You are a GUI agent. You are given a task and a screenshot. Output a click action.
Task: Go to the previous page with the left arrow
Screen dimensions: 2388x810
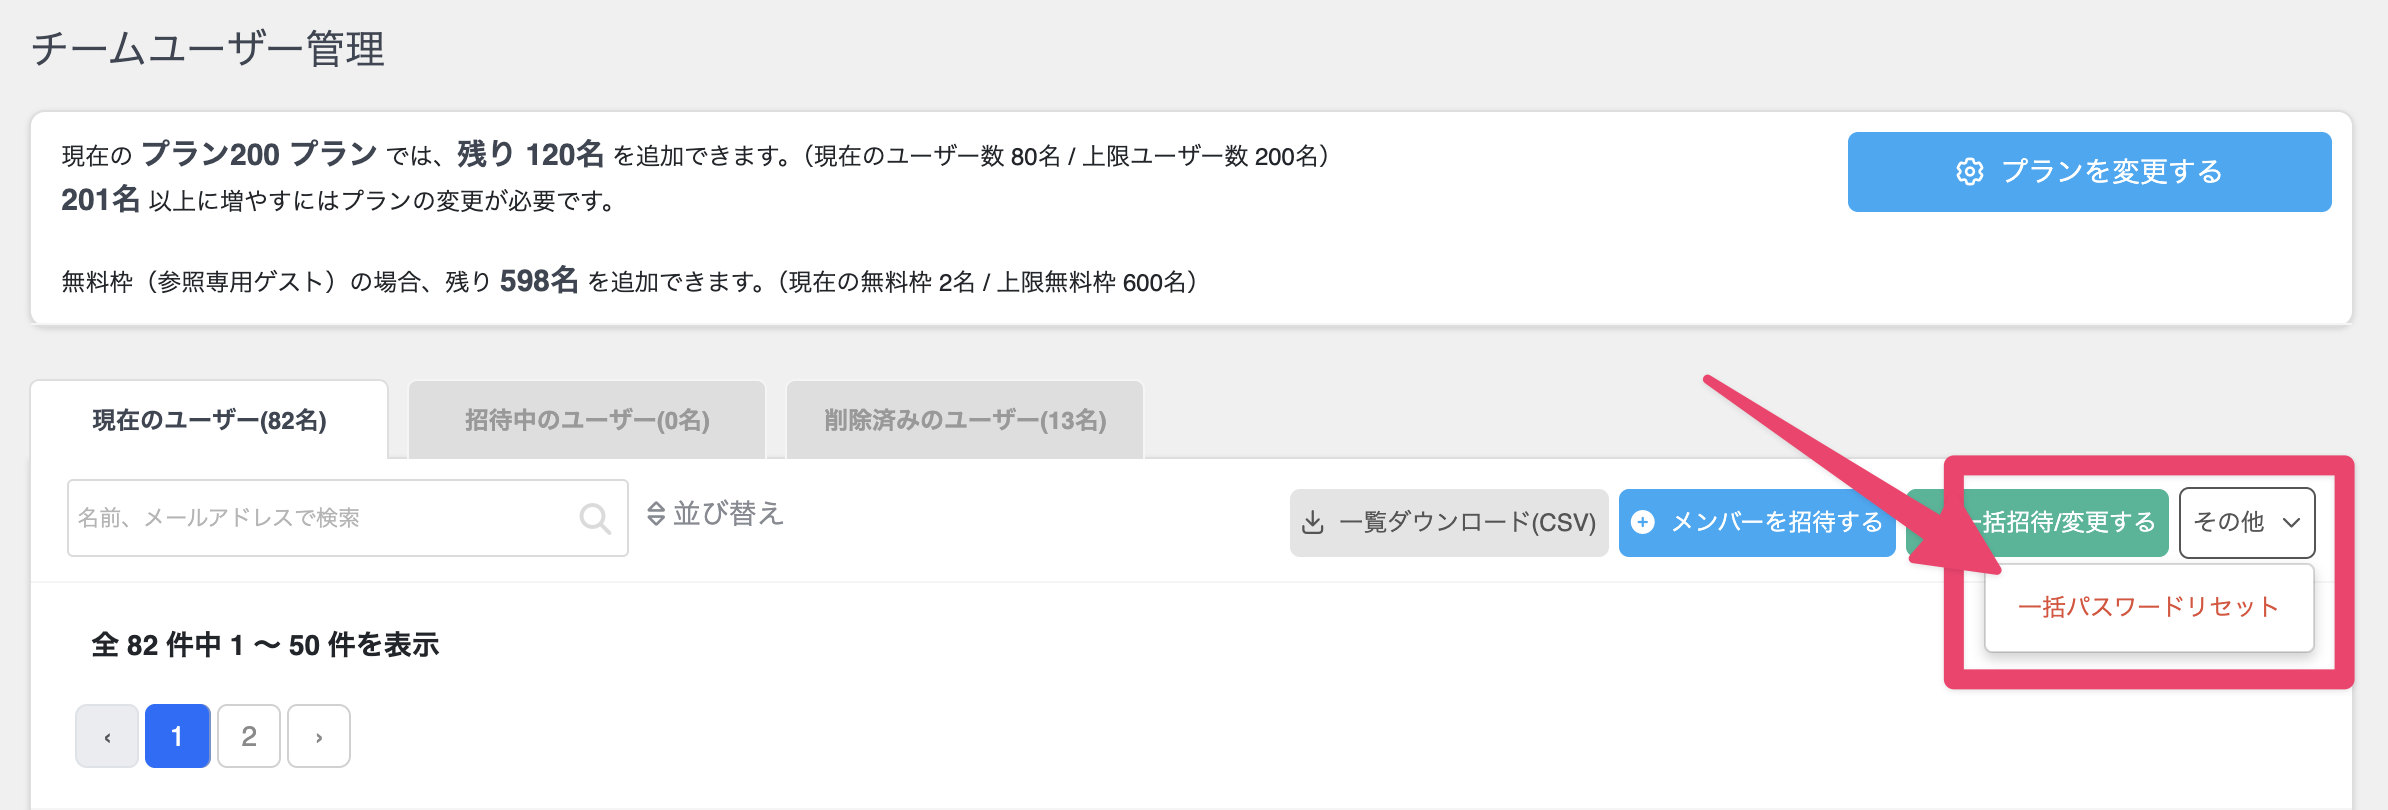point(107,737)
